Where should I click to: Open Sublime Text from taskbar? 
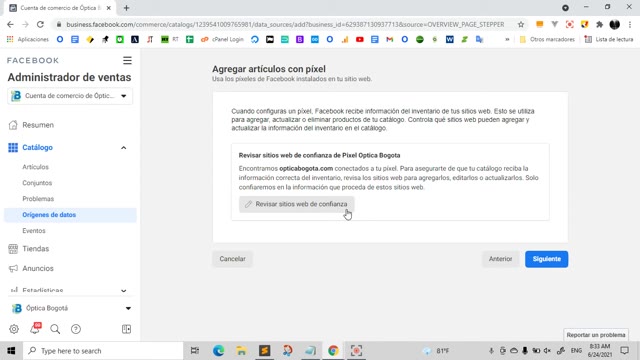coord(264,351)
